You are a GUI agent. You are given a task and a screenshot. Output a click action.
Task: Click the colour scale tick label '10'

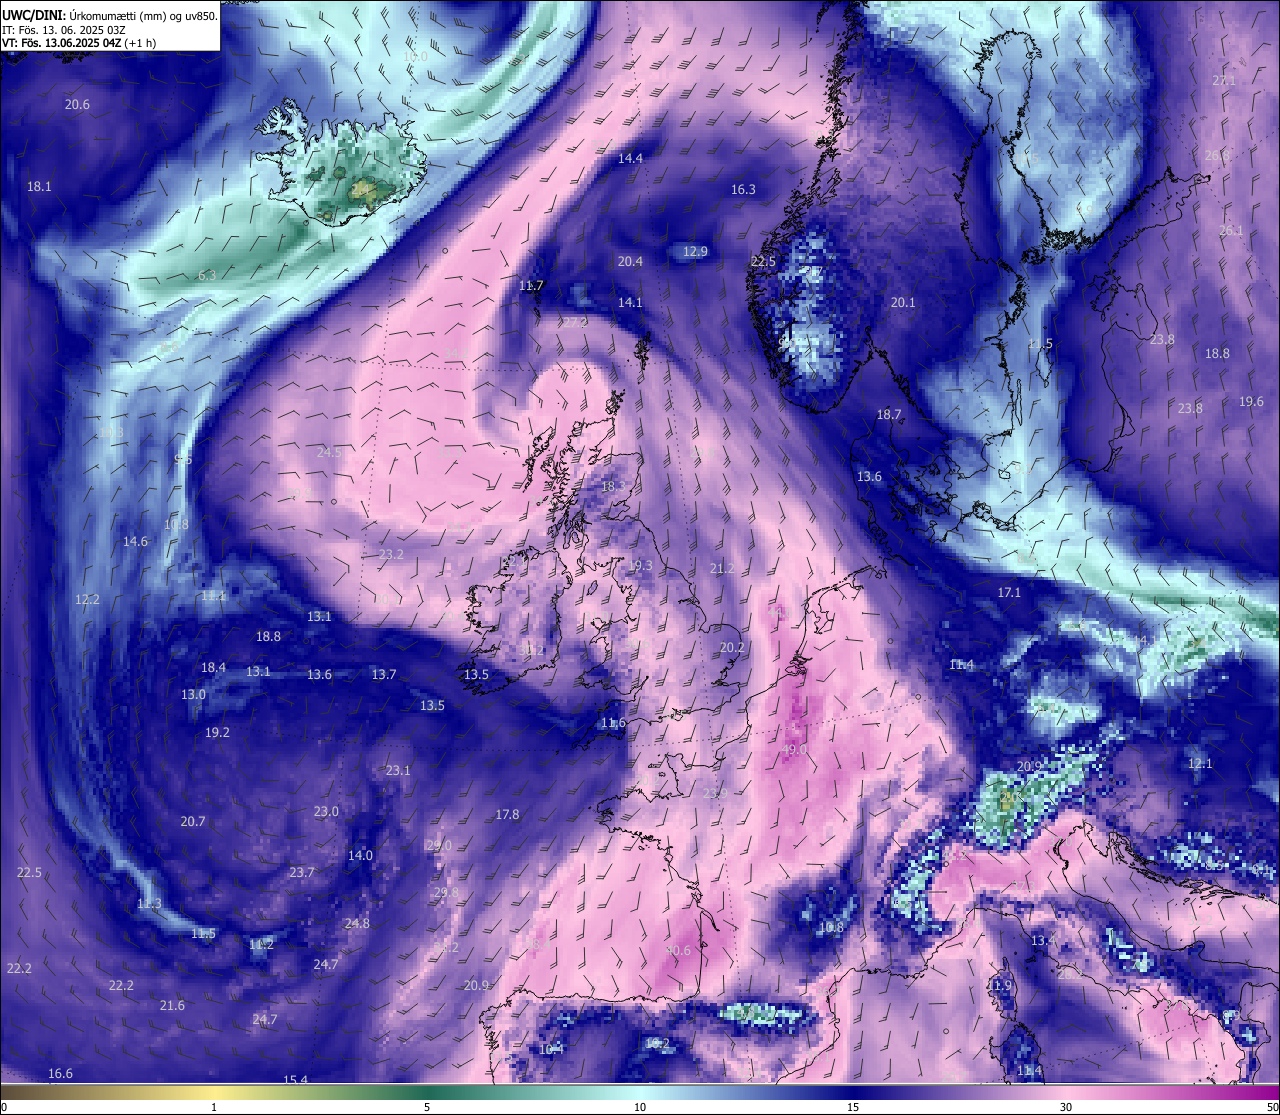640,1107
